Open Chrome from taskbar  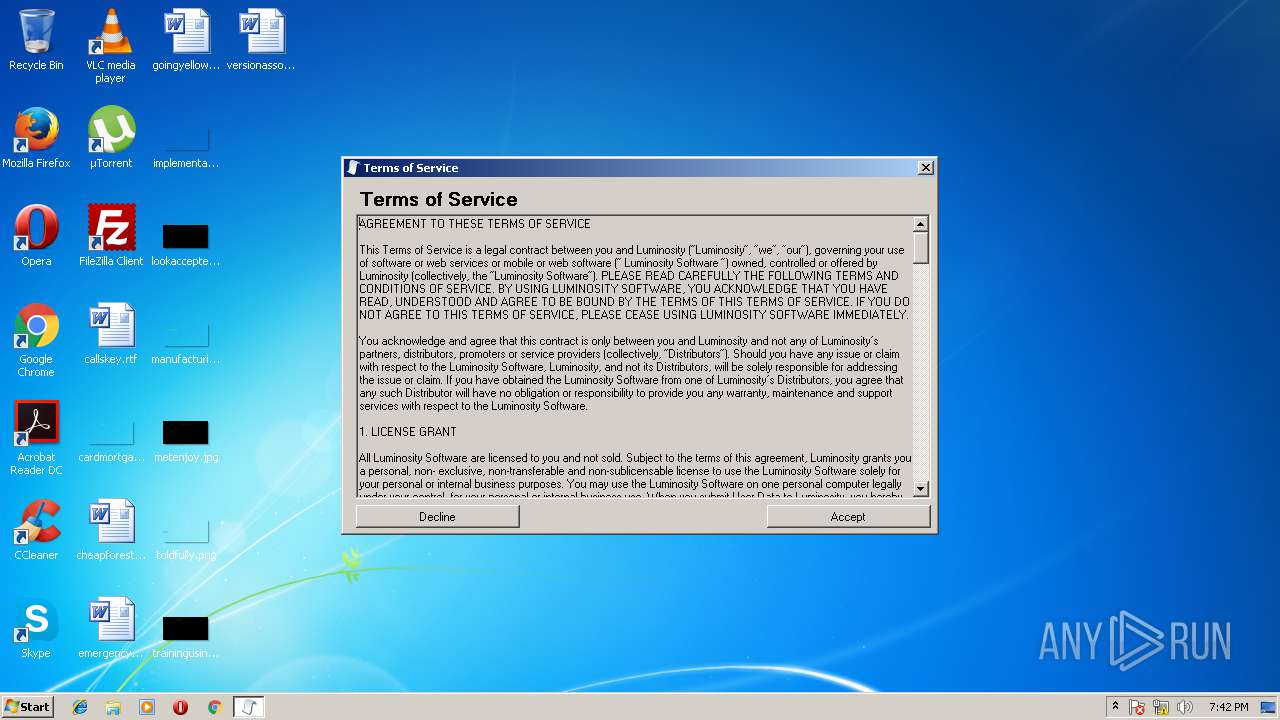[x=214, y=707]
